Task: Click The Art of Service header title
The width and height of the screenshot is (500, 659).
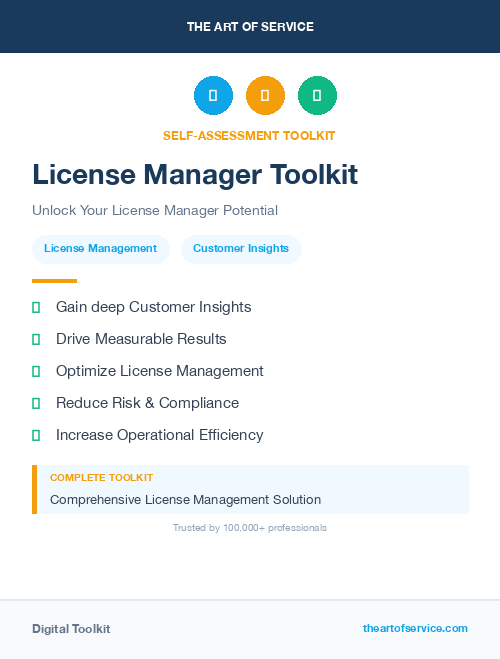Action: tap(250, 27)
